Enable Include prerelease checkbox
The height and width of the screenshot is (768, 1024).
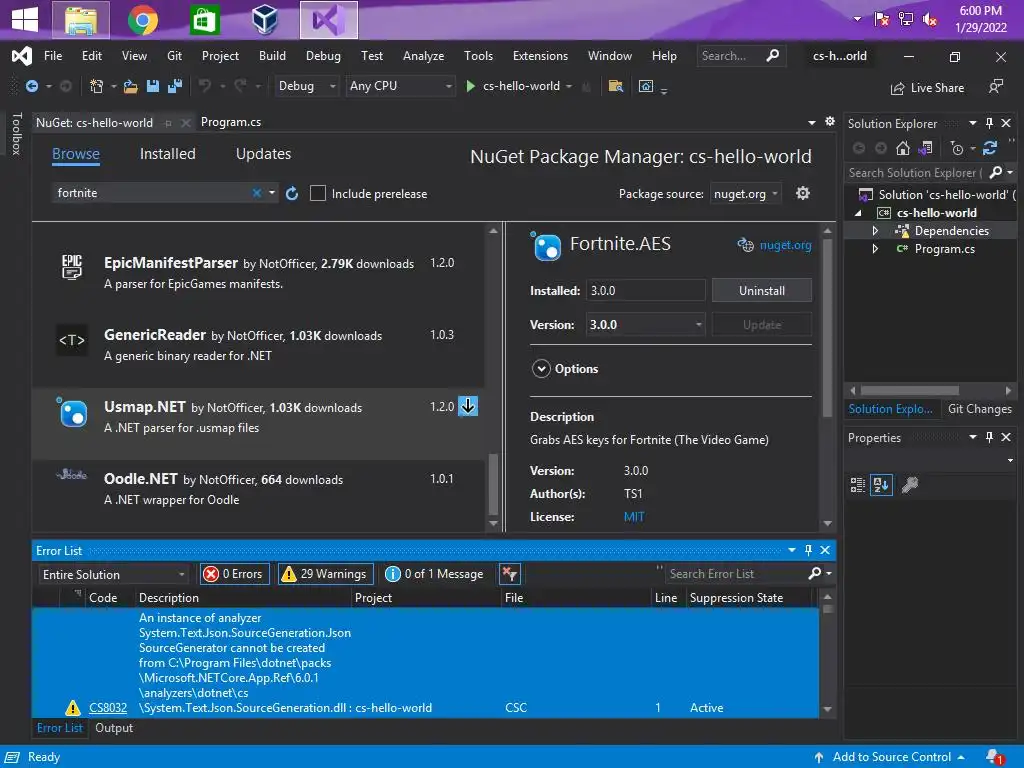pyautogui.click(x=317, y=193)
